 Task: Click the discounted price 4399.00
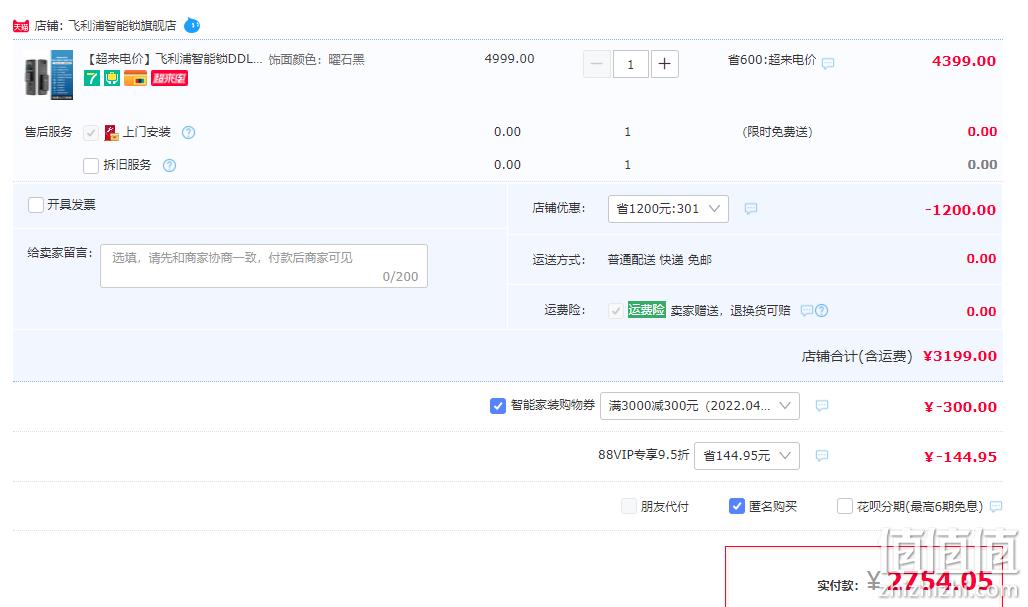(x=964, y=61)
